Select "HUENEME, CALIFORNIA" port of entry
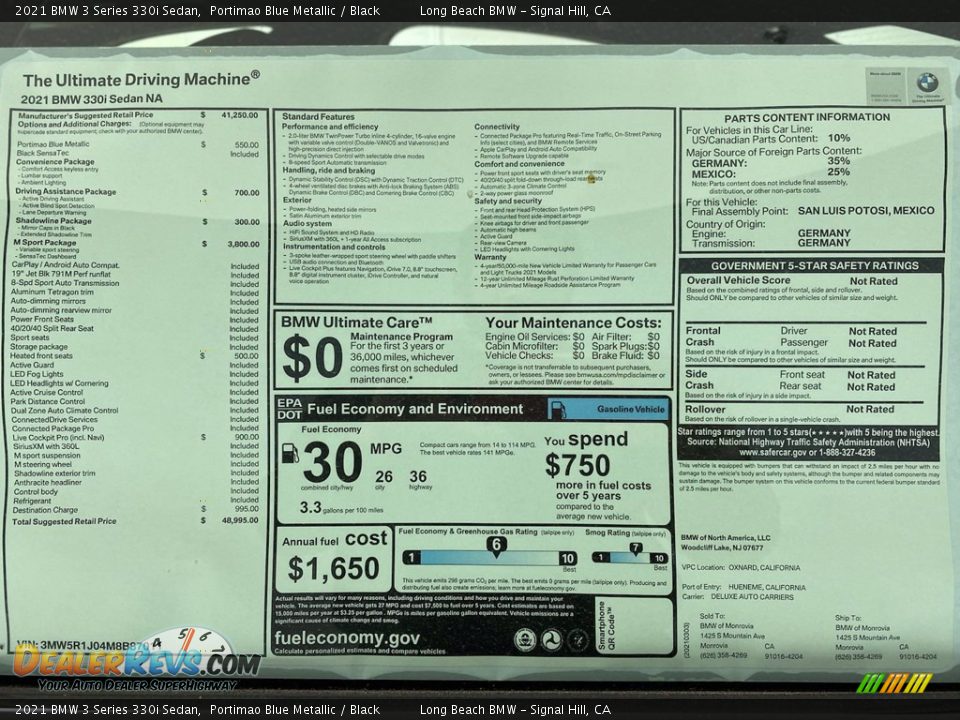The height and width of the screenshot is (720, 960). click(x=767, y=587)
